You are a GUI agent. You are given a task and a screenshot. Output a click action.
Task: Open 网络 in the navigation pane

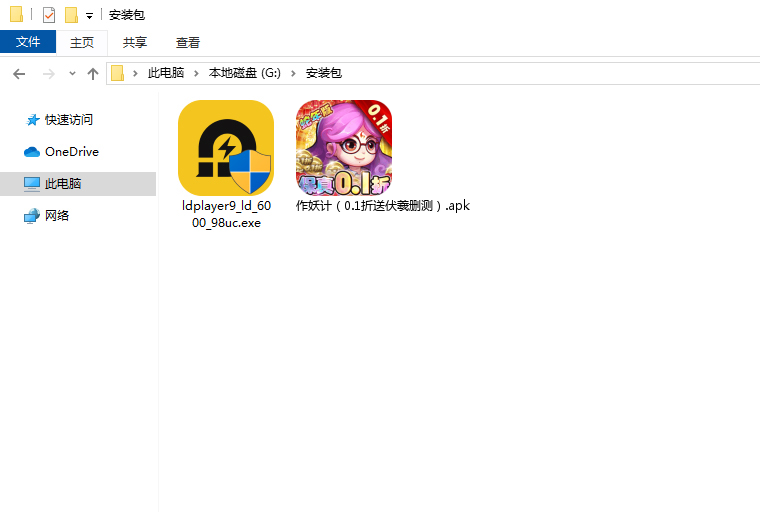click(57, 215)
